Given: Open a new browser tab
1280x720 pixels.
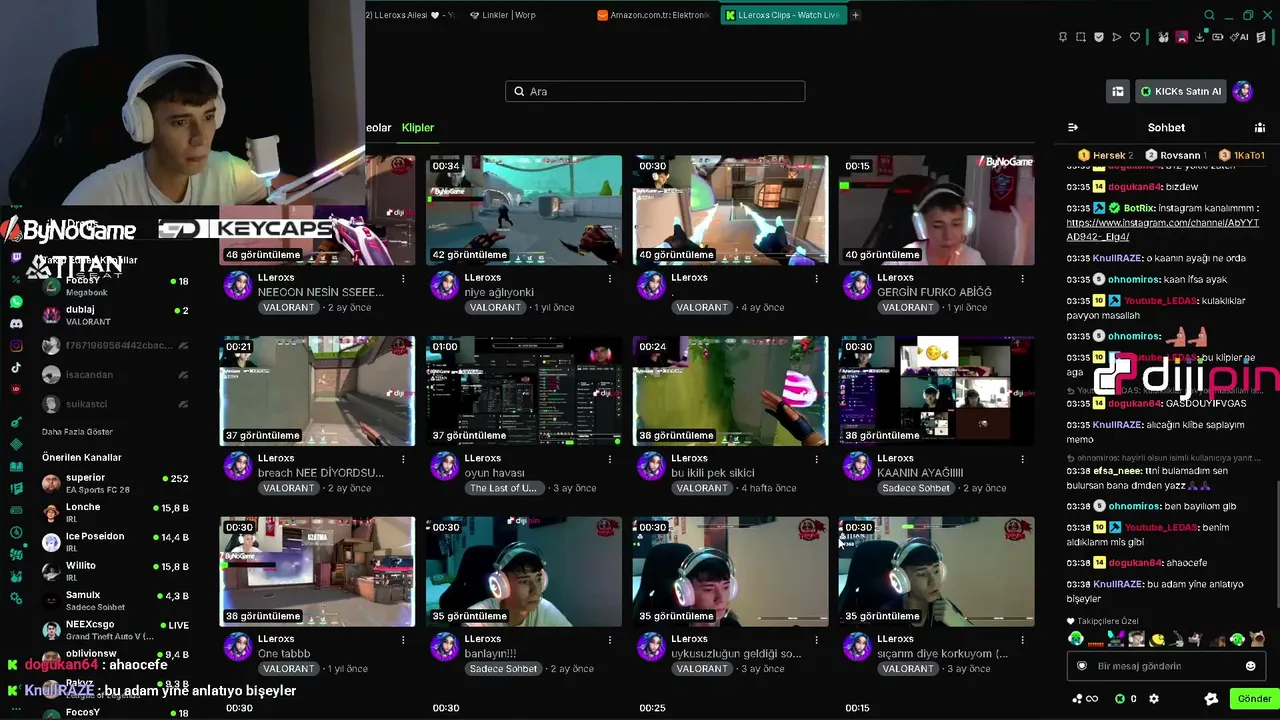Looking at the screenshot, I should click(x=855, y=15).
